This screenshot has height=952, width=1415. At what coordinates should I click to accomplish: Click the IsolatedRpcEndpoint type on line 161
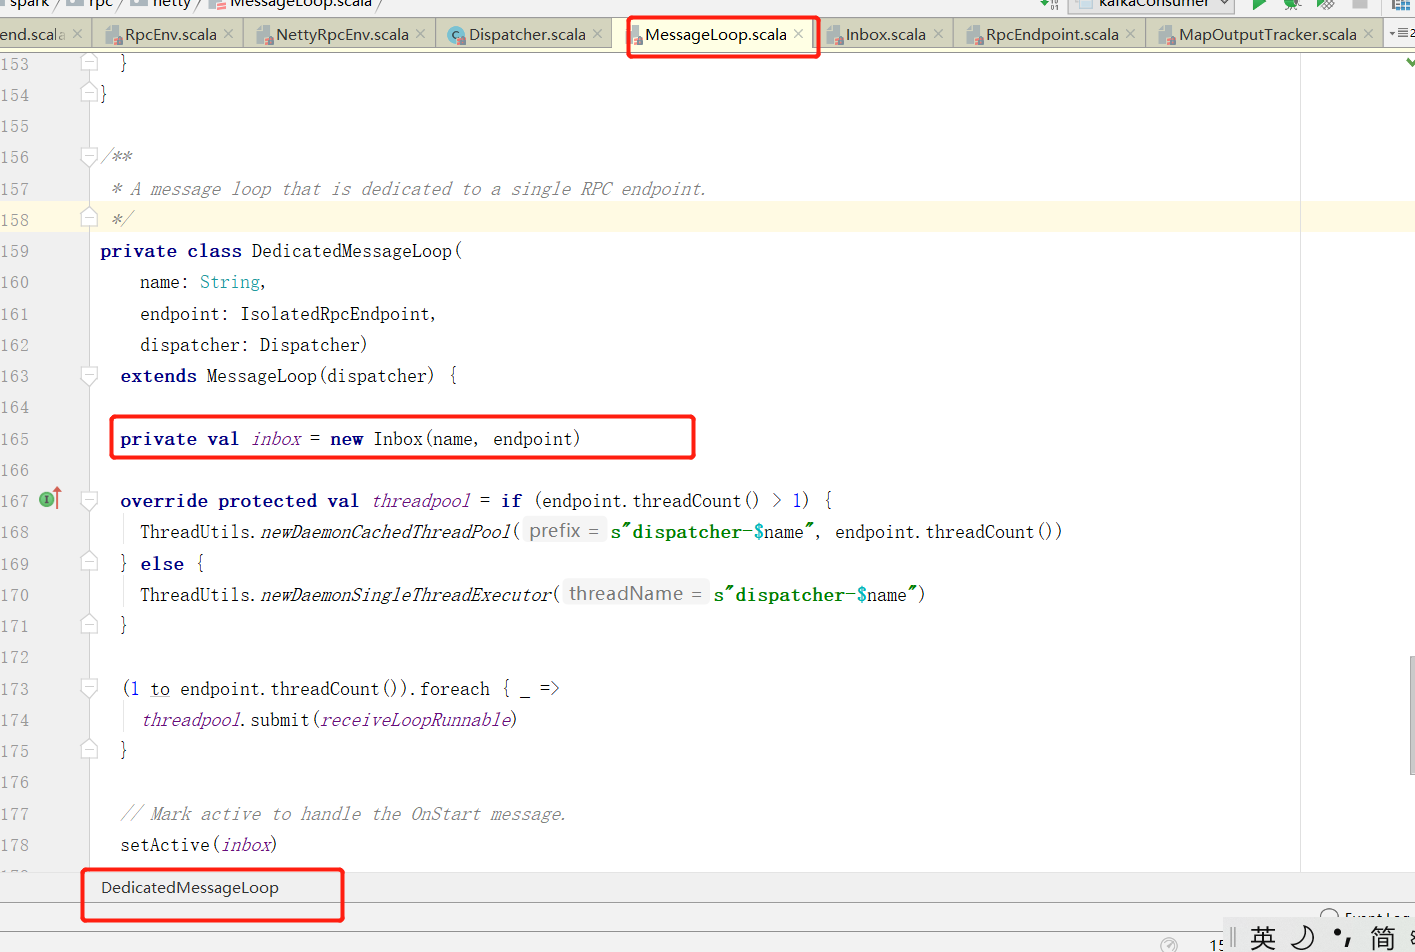[x=335, y=314]
